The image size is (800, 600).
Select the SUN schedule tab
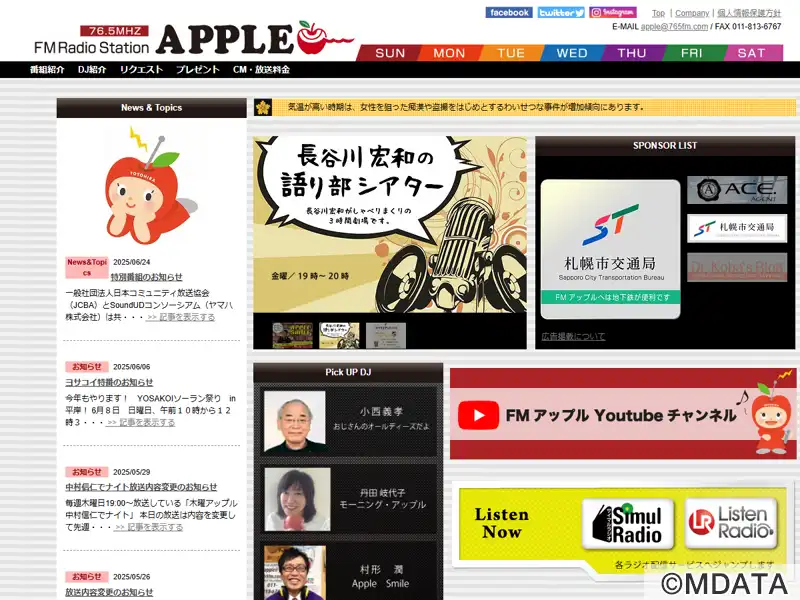tap(390, 53)
